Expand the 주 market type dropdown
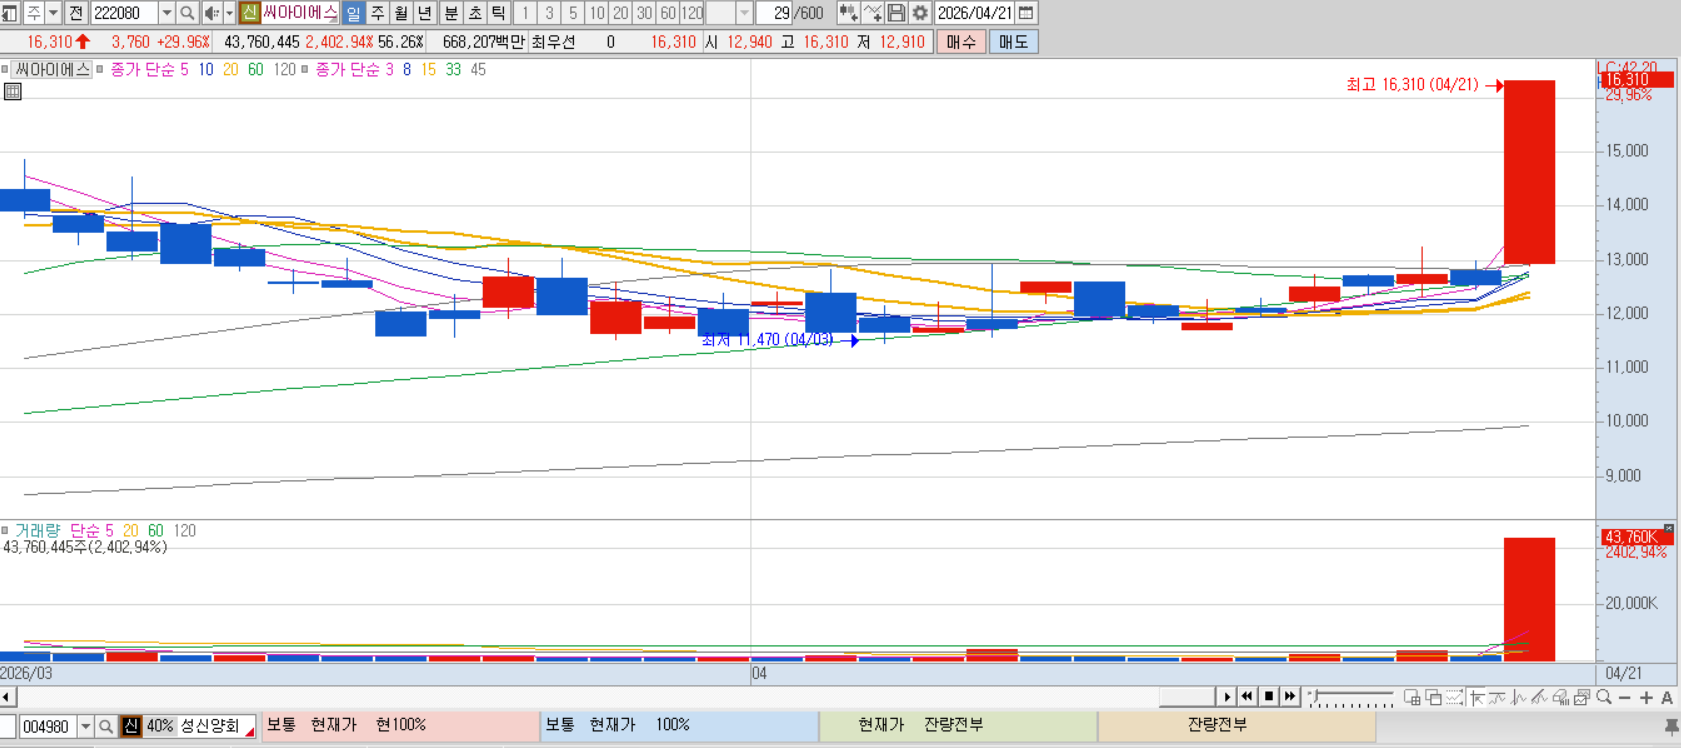 [54, 13]
